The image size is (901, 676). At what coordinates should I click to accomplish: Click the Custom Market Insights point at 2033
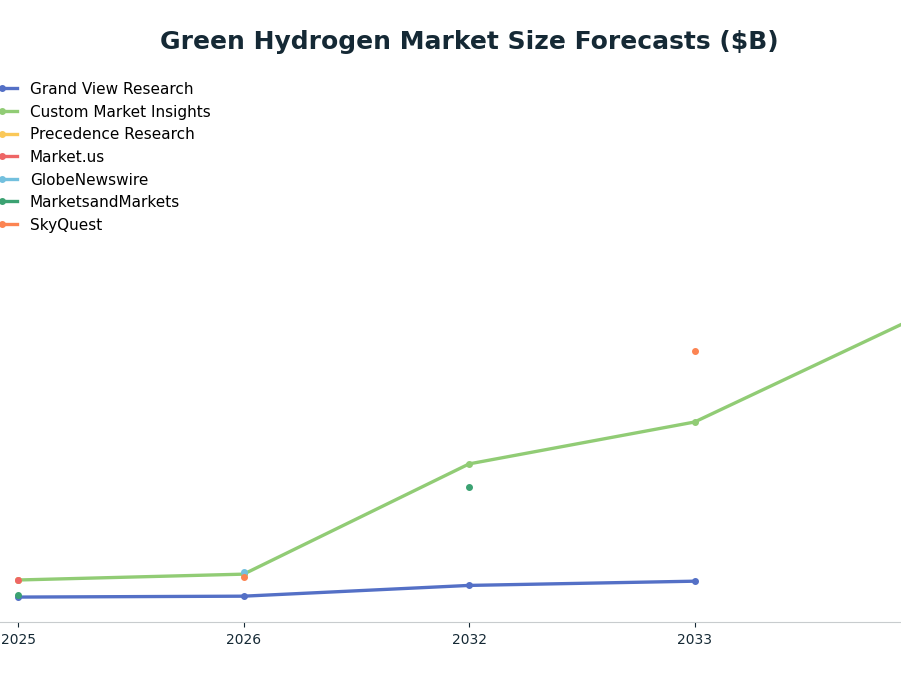[695, 422]
